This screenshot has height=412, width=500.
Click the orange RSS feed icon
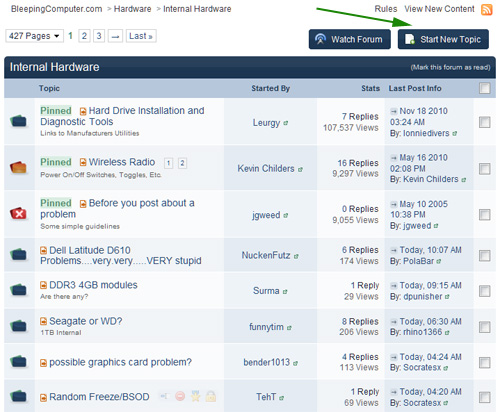[486, 9]
